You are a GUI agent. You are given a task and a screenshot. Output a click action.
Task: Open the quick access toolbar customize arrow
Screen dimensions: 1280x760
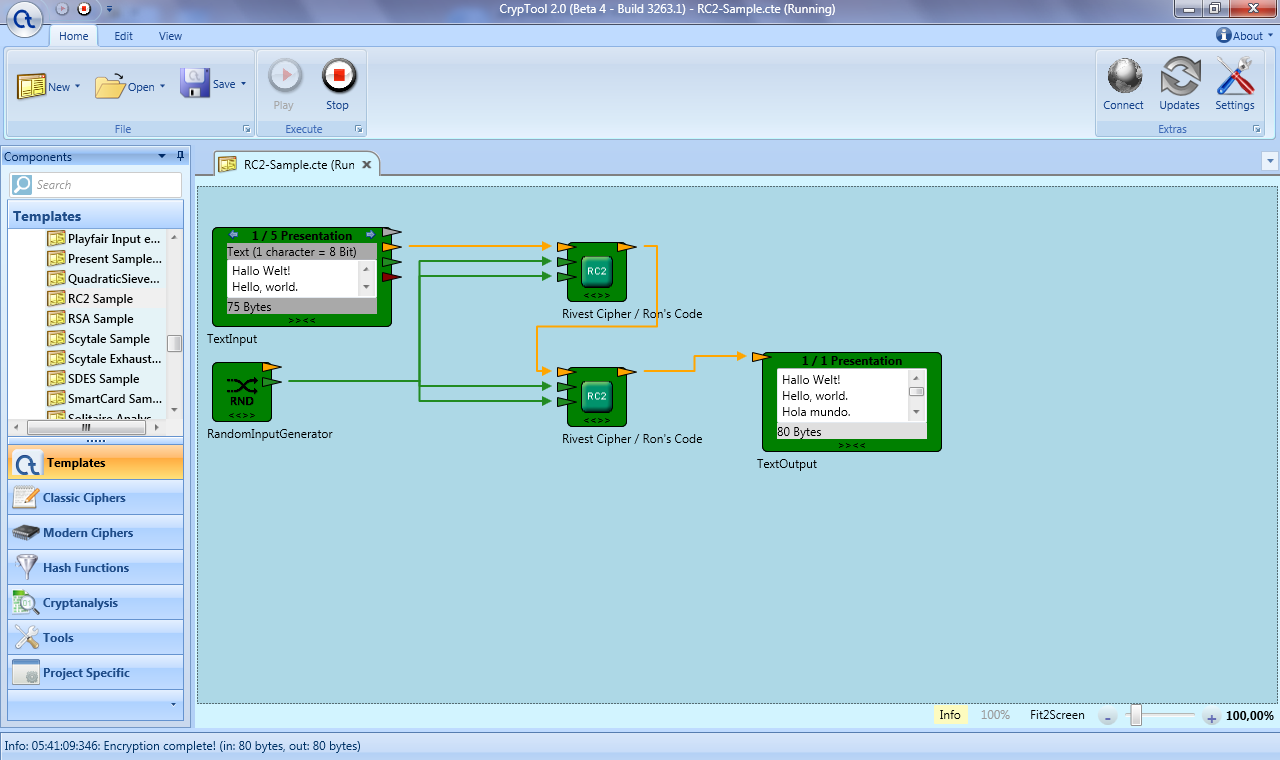coord(107,9)
